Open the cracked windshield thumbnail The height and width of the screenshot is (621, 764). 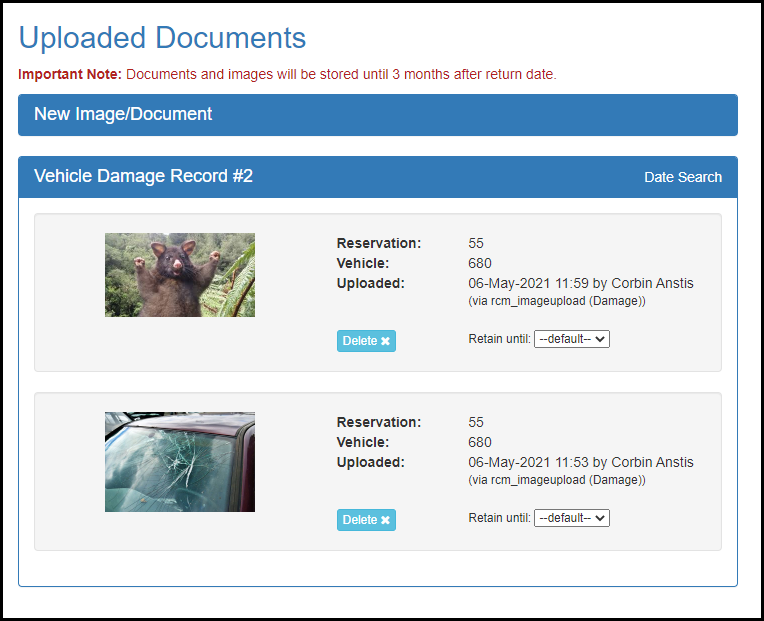pos(180,462)
